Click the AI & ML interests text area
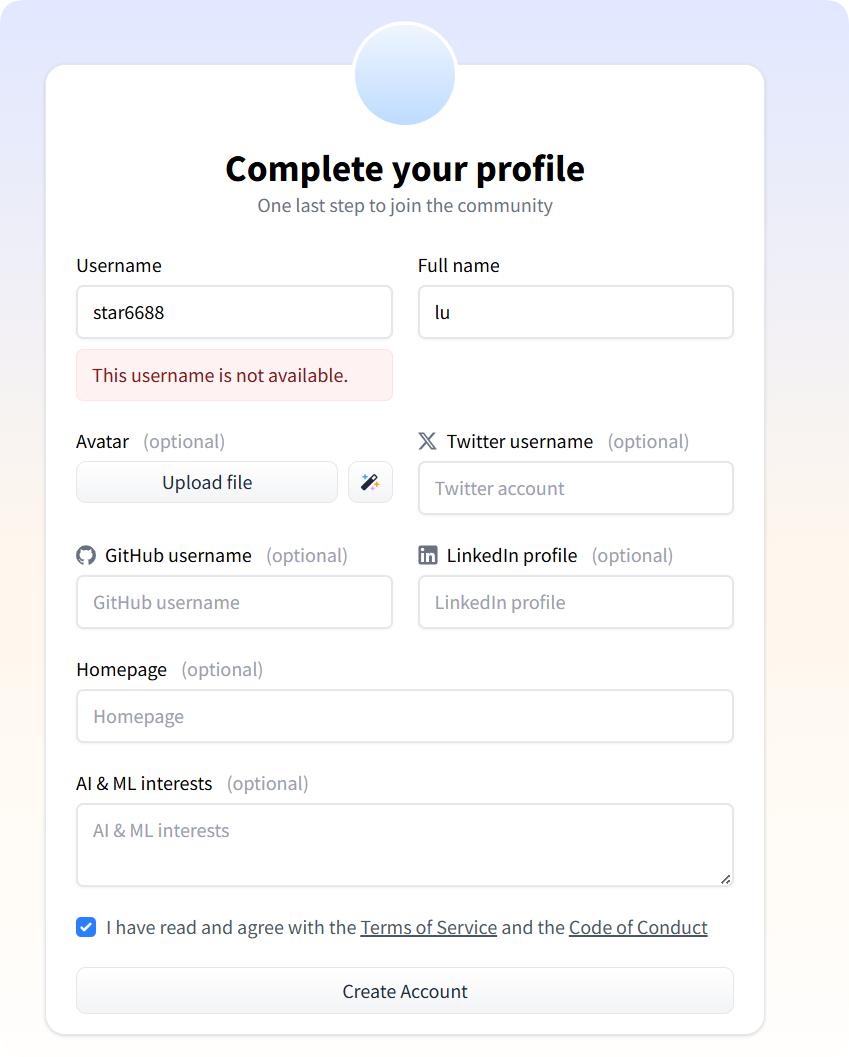Screen dimensions: 849x1057 click(x=405, y=844)
